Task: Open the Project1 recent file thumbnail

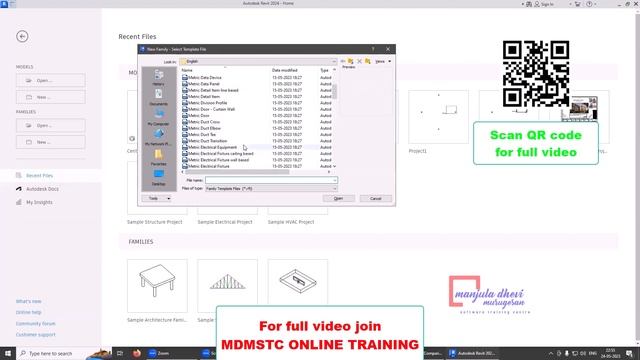Action: click(x=438, y=117)
